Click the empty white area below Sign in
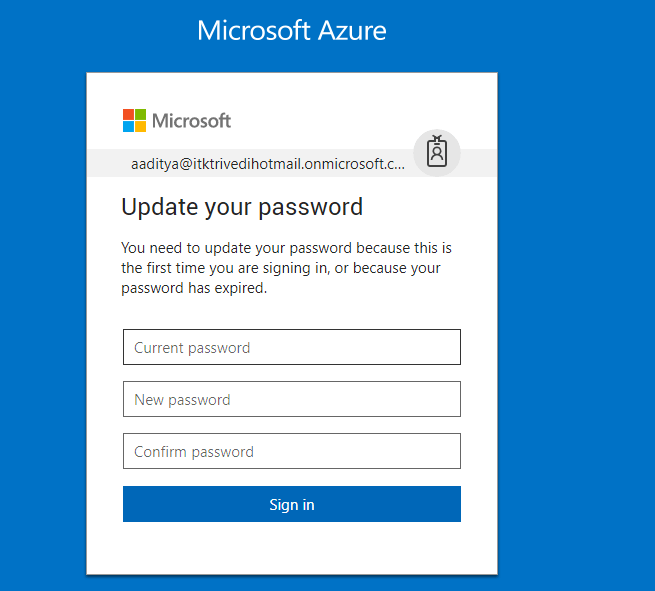This screenshot has height=591, width=655. tap(291, 548)
